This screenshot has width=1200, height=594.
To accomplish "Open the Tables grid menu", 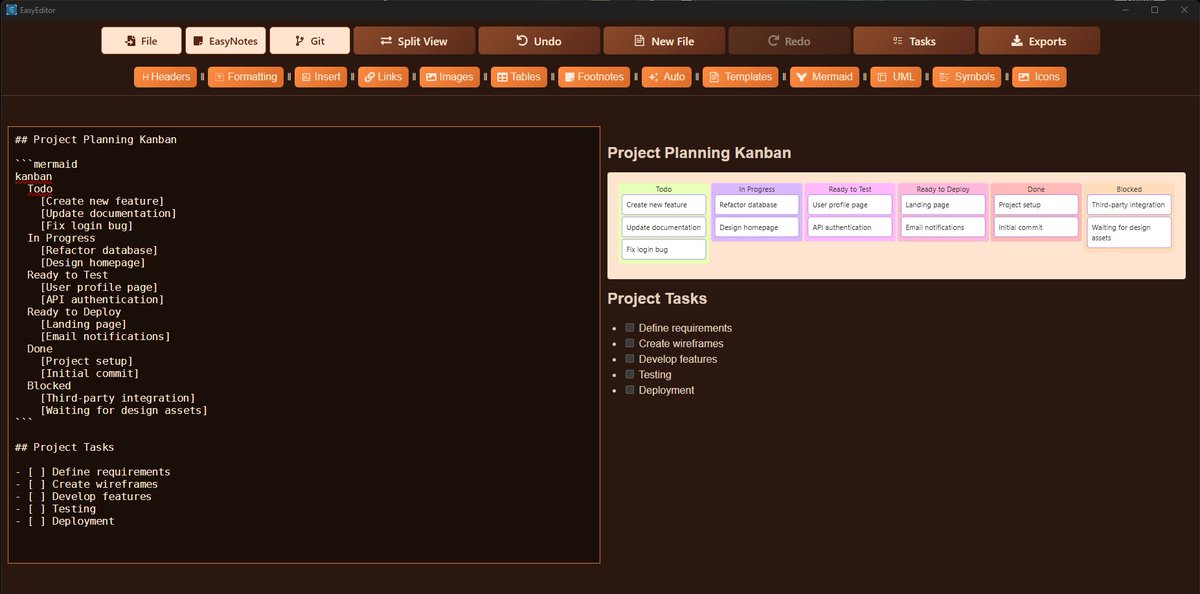I will (x=519, y=77).
